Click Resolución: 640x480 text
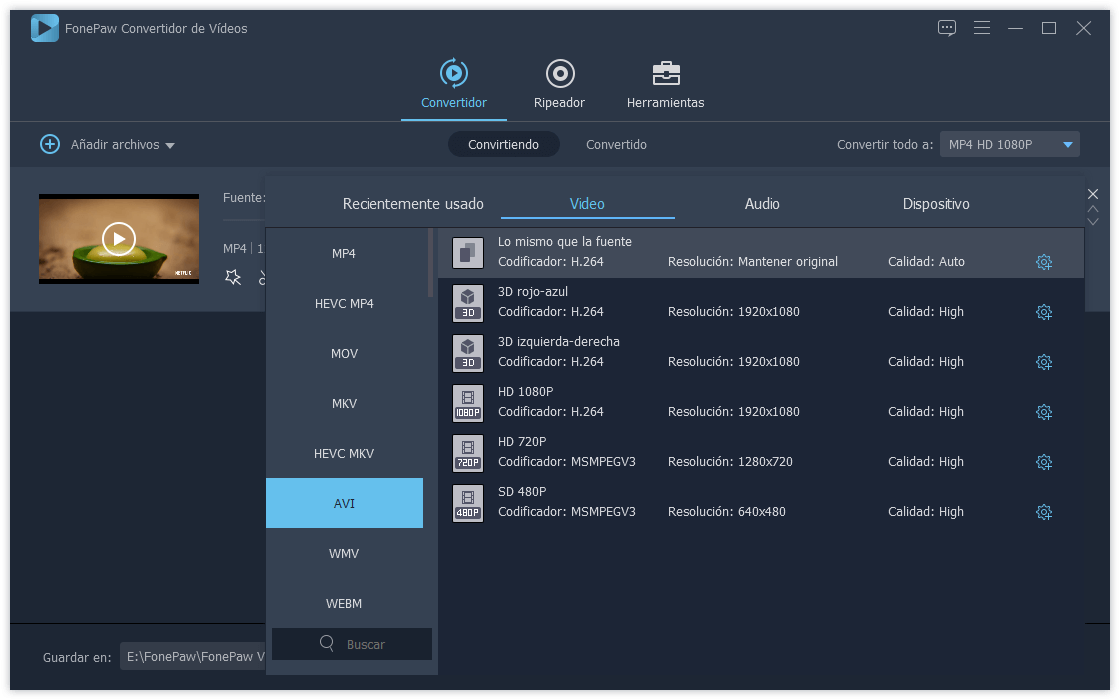The height and width of the screenshot is (700, 1120). [x=726, y=511]
